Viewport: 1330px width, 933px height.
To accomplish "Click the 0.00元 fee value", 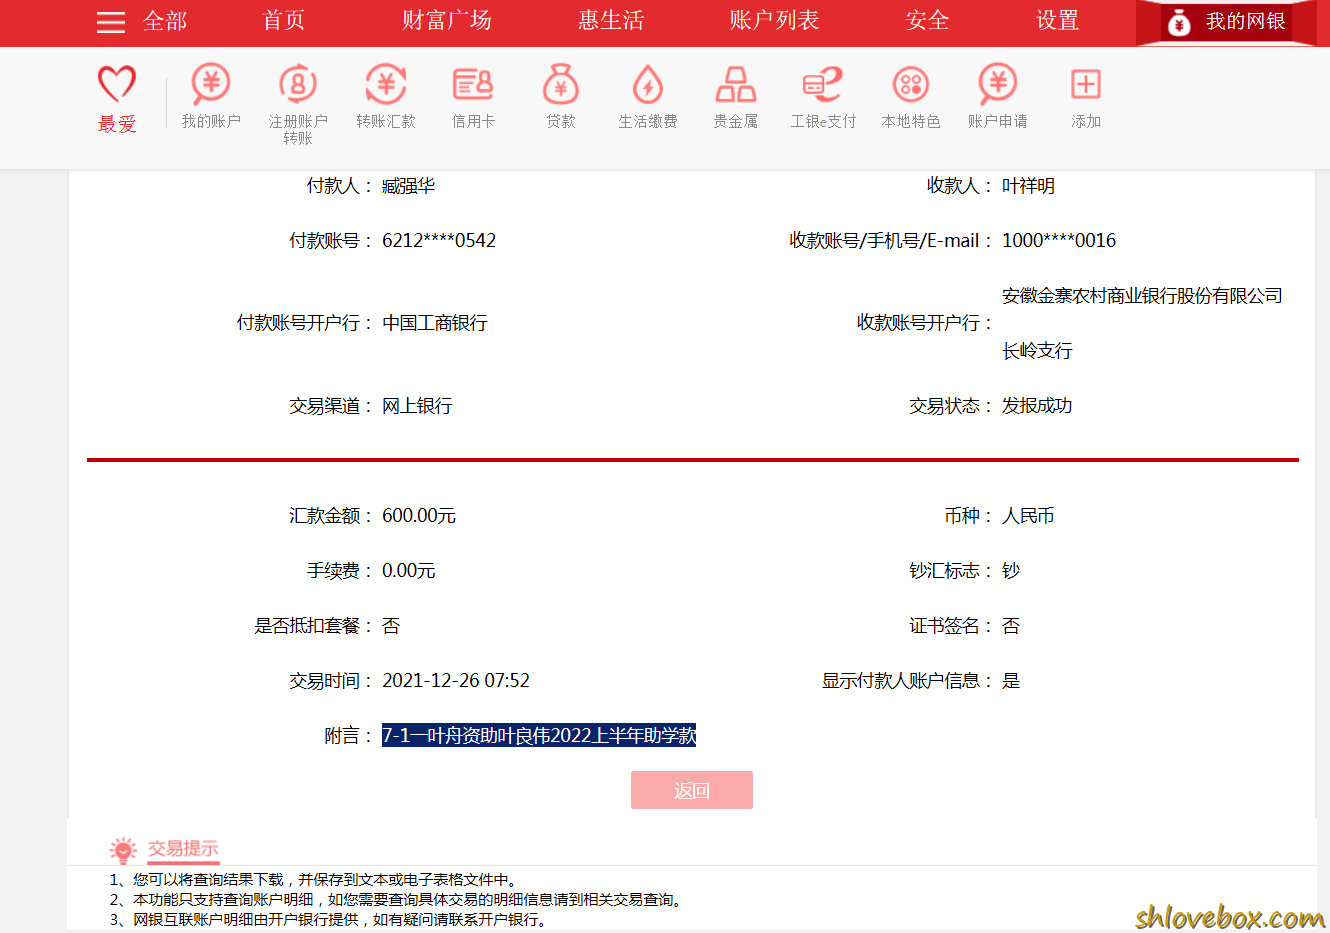I will [409, 571].
